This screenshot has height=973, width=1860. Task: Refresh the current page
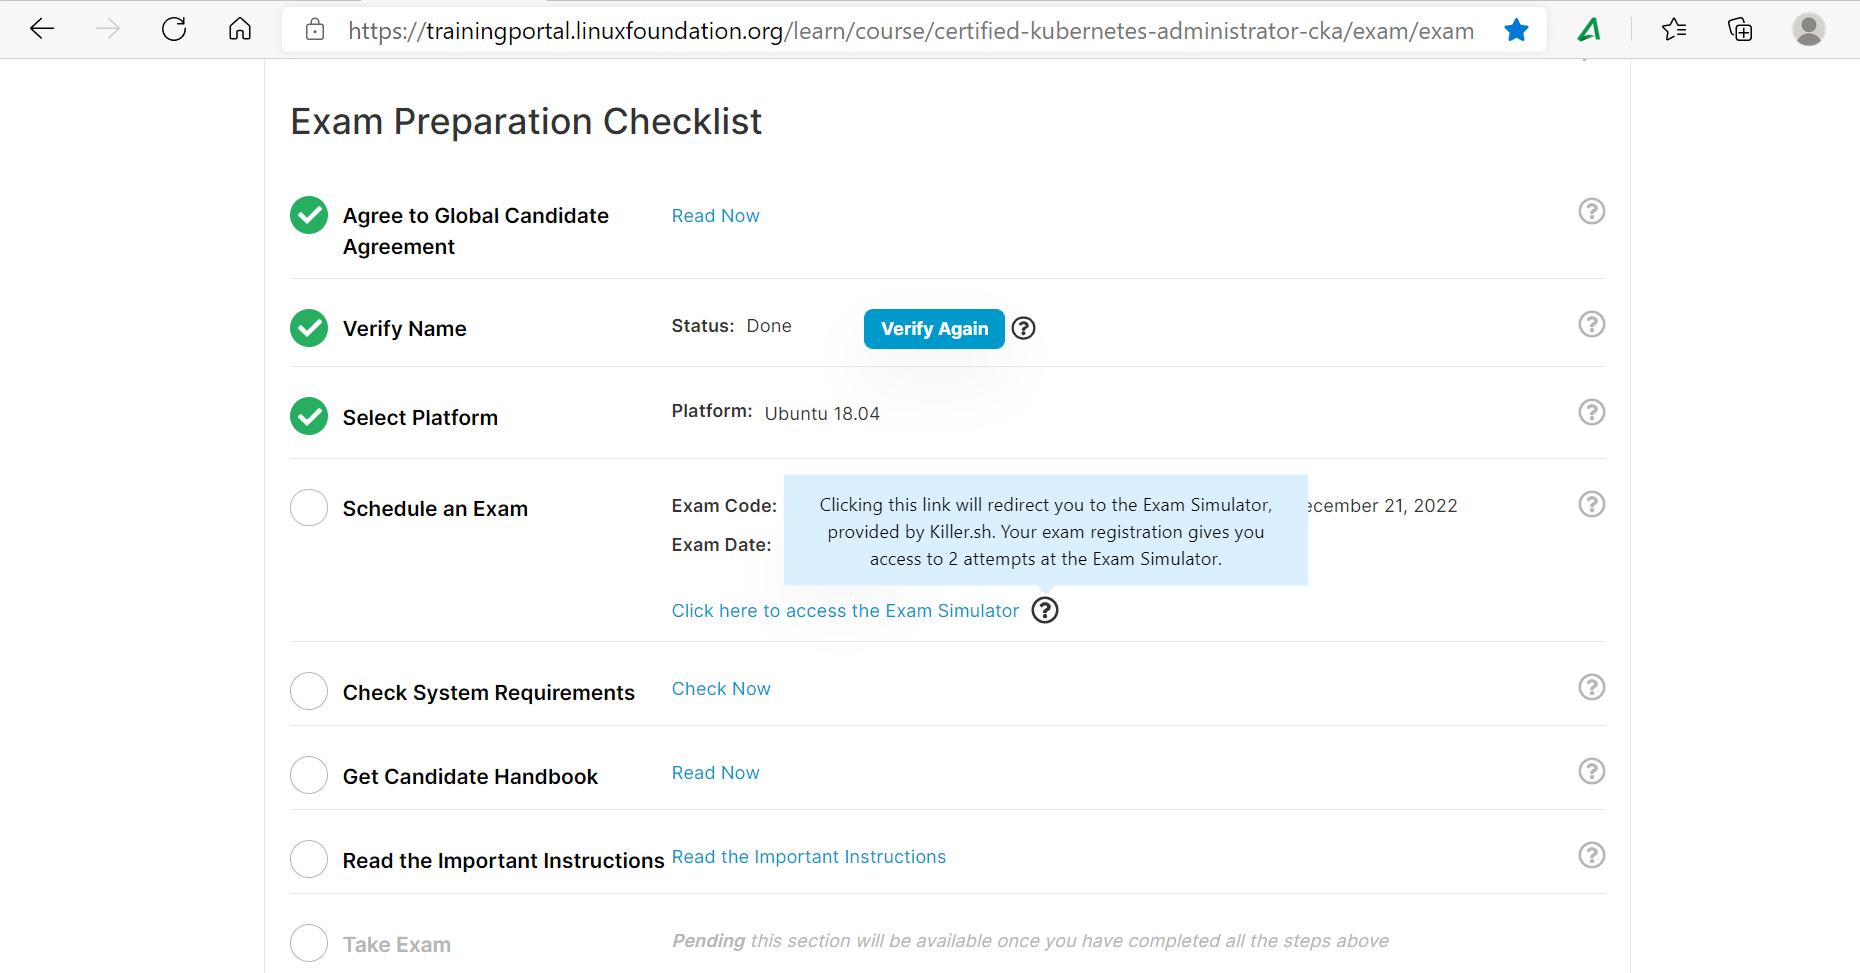click(x=174, y=29)
